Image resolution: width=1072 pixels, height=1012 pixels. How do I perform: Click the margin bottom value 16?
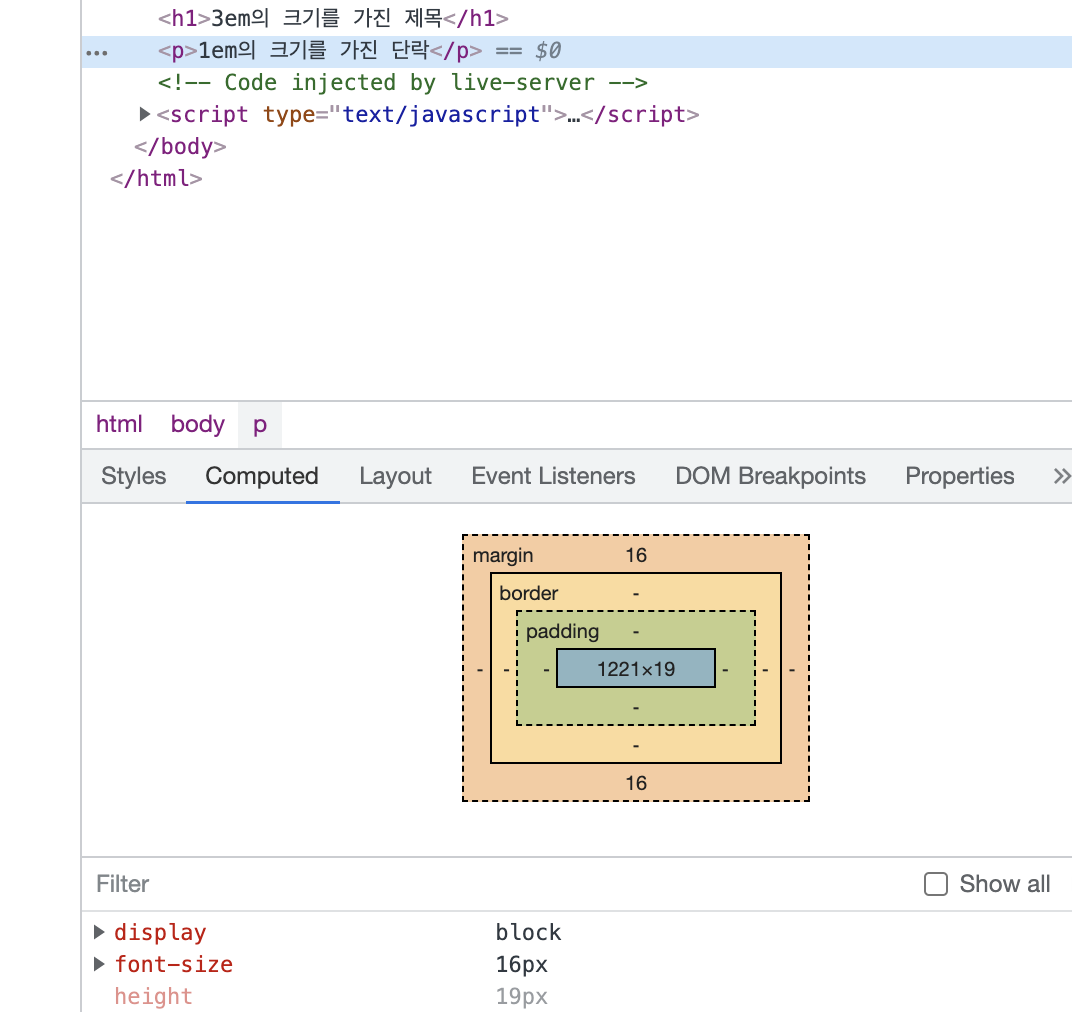point(636,783)
